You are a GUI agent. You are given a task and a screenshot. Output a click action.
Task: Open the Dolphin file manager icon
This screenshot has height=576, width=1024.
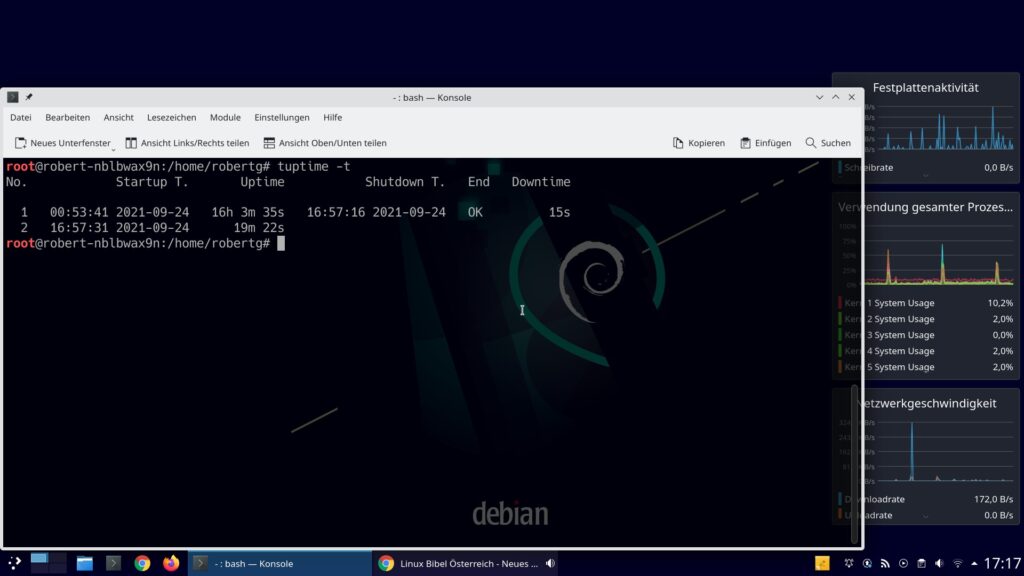(x=85, y=563)
